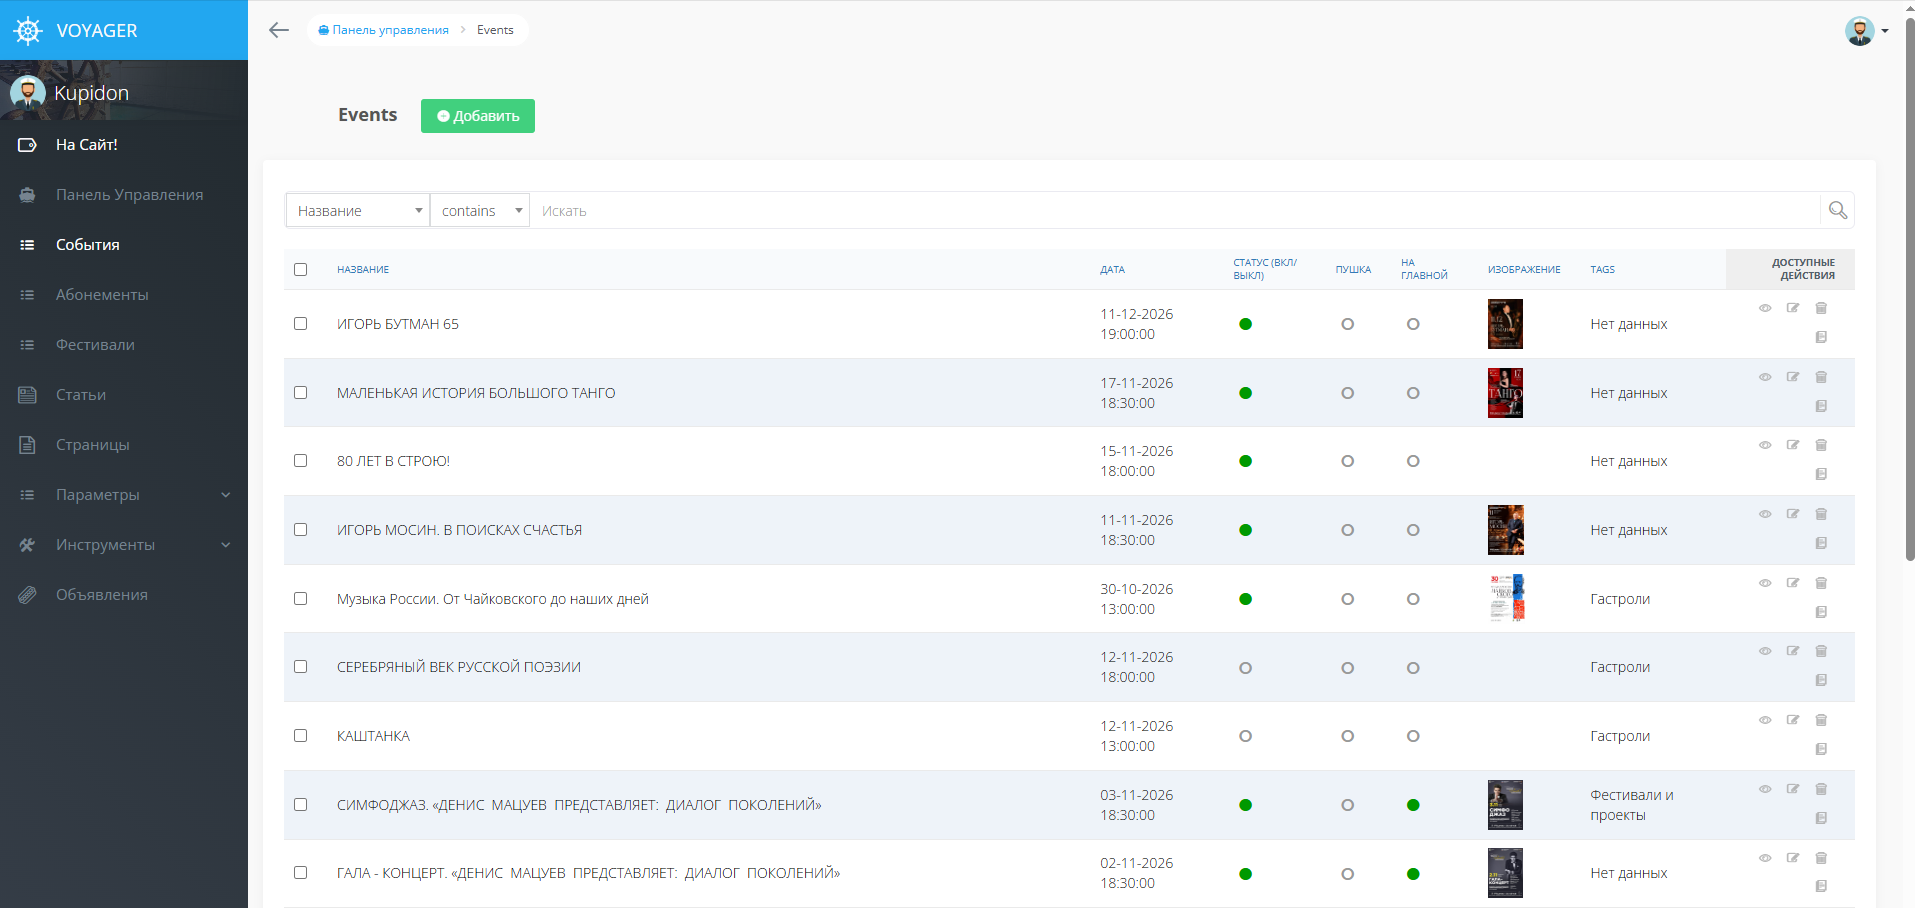Expand the Параметры sidebar menu
The width and height of the screenshot is (1915, 908).
pyautogui.click(x=124, y=495)
